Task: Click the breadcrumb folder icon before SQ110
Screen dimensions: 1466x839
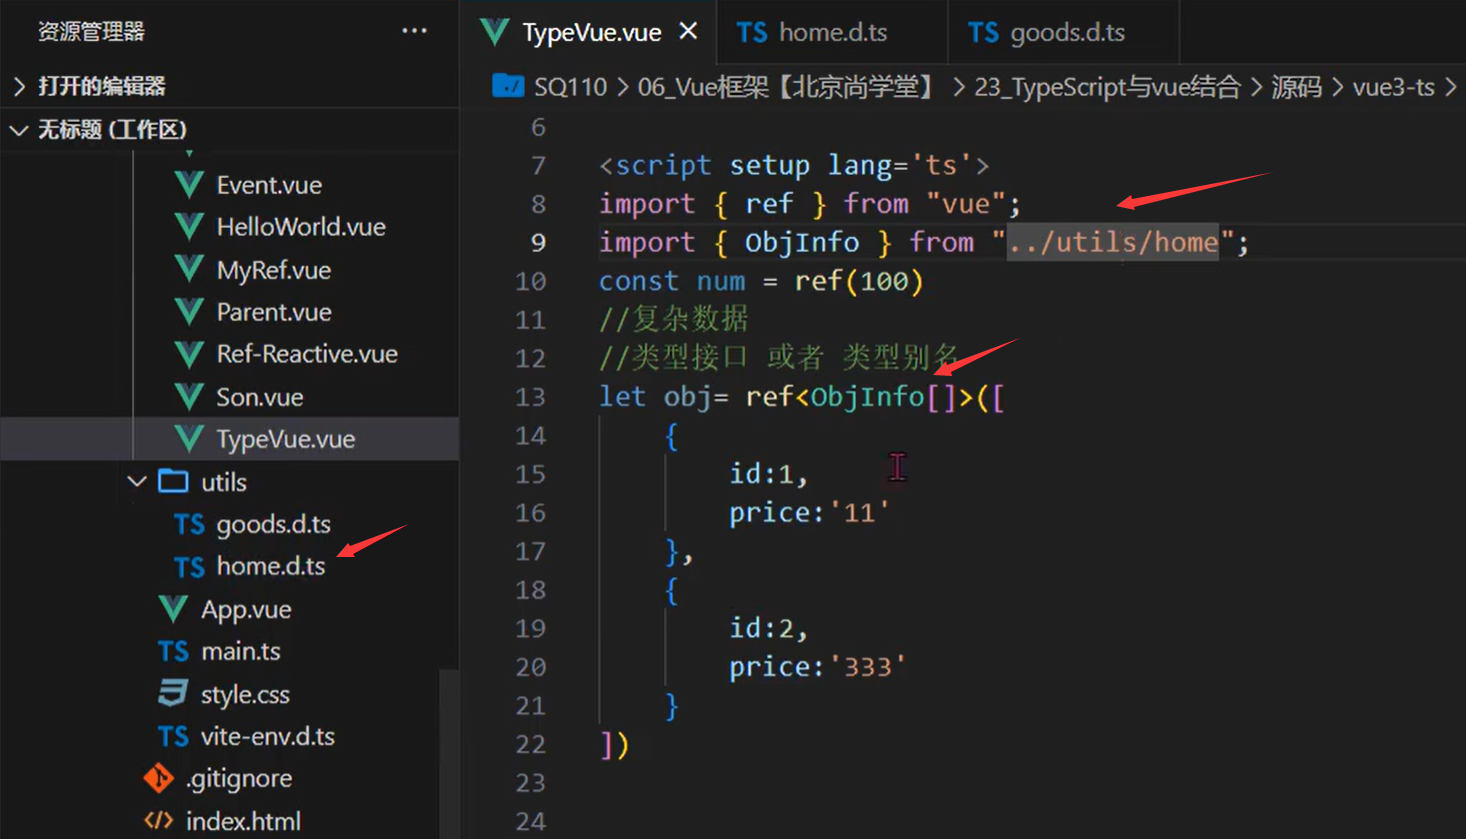Action: pos(508,86)
